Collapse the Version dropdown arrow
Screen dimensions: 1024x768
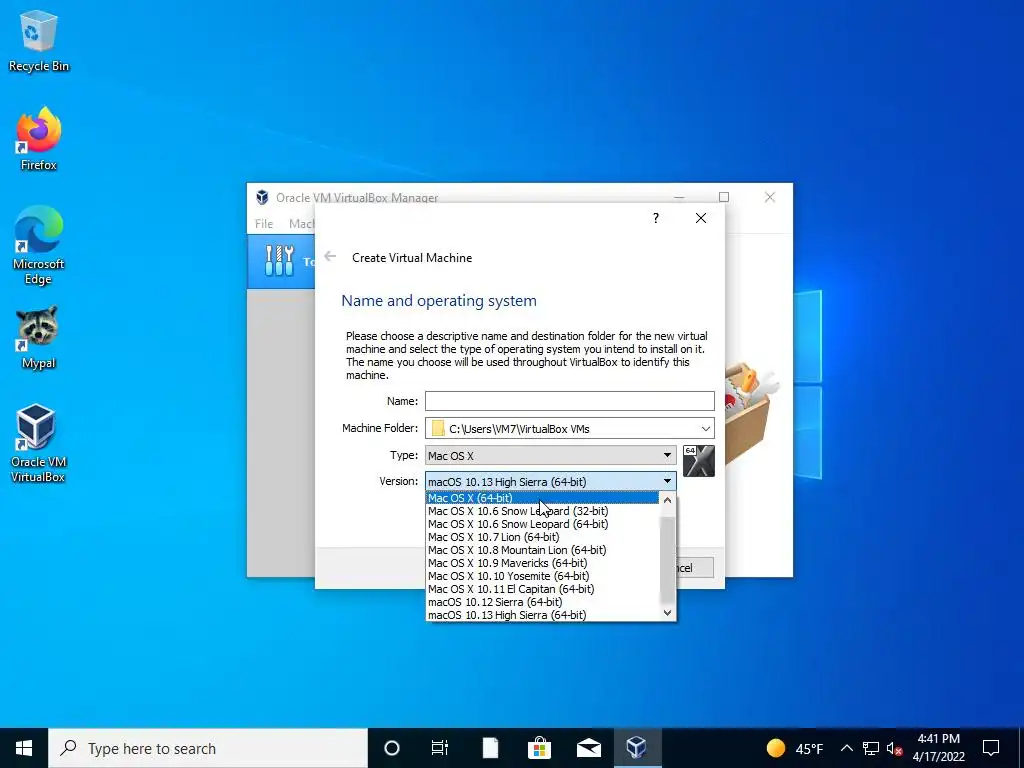(667, 481)
